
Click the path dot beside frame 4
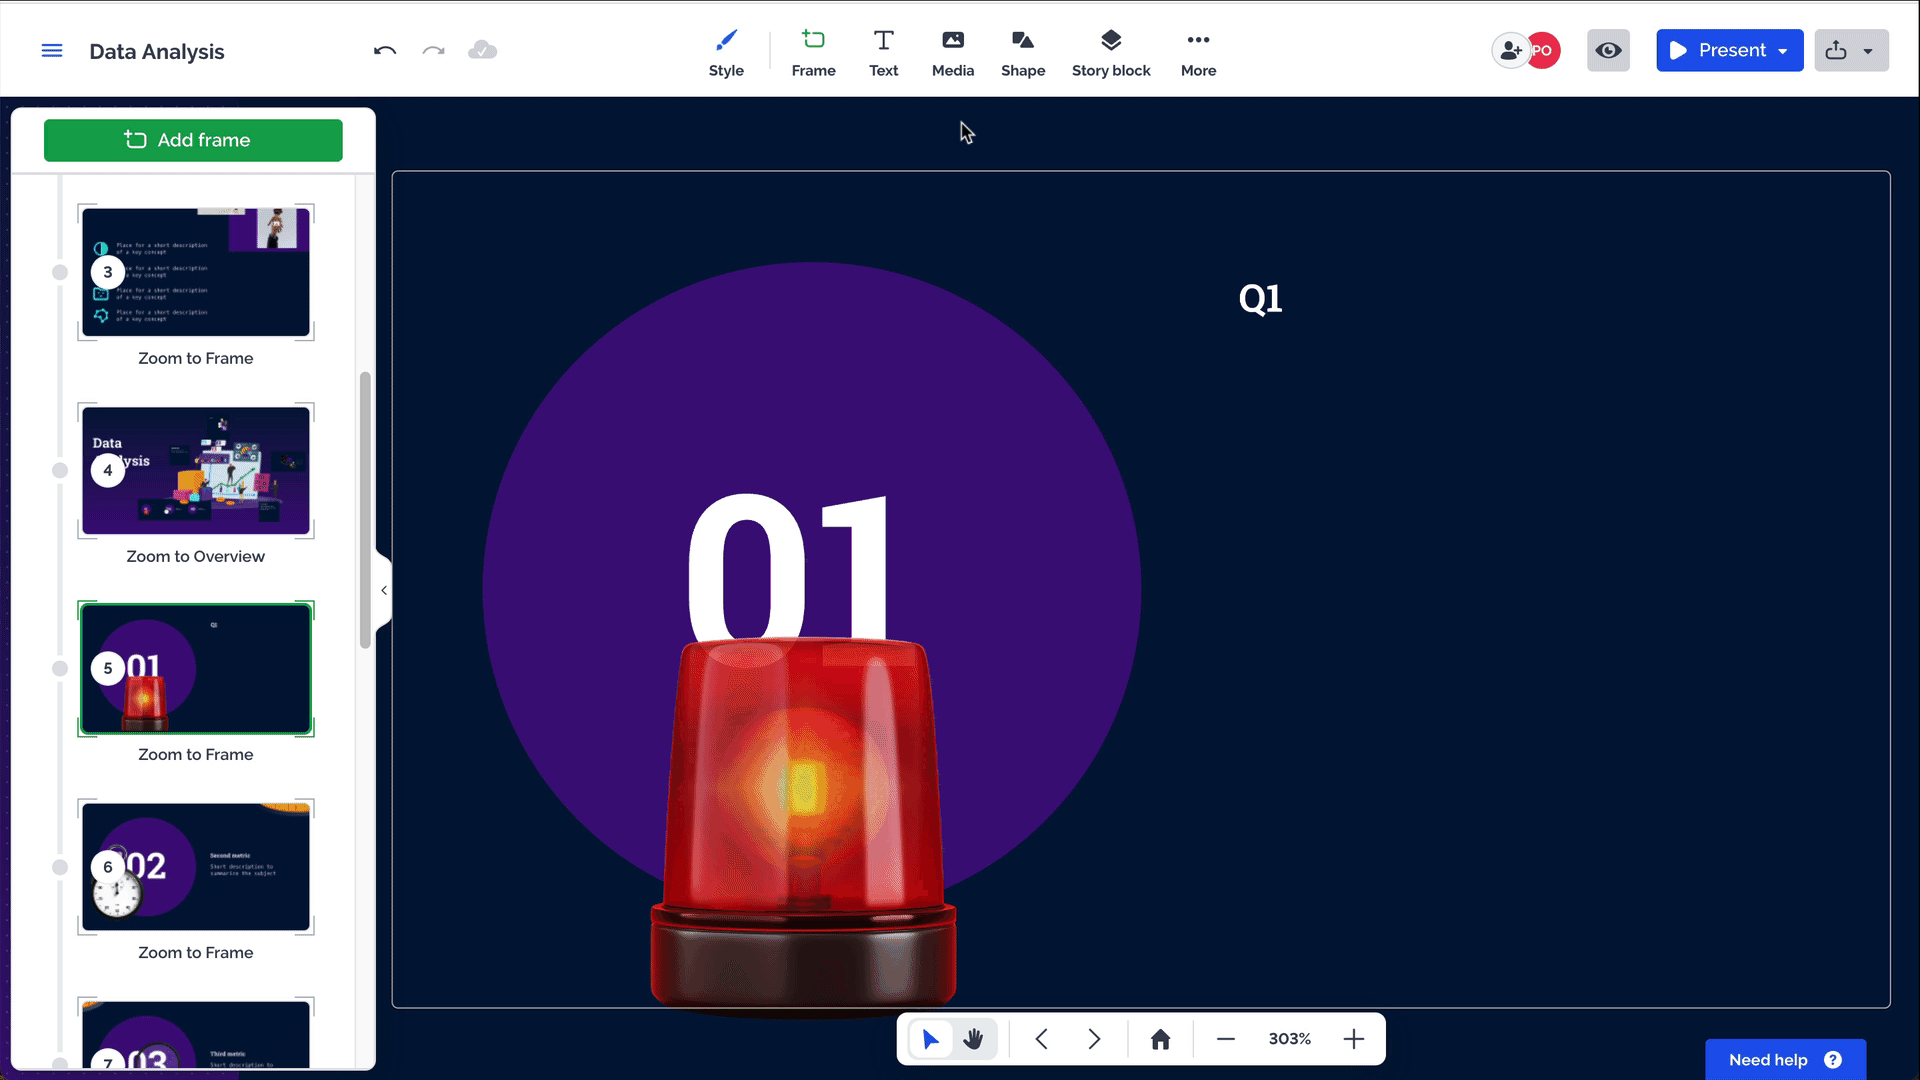60,470
